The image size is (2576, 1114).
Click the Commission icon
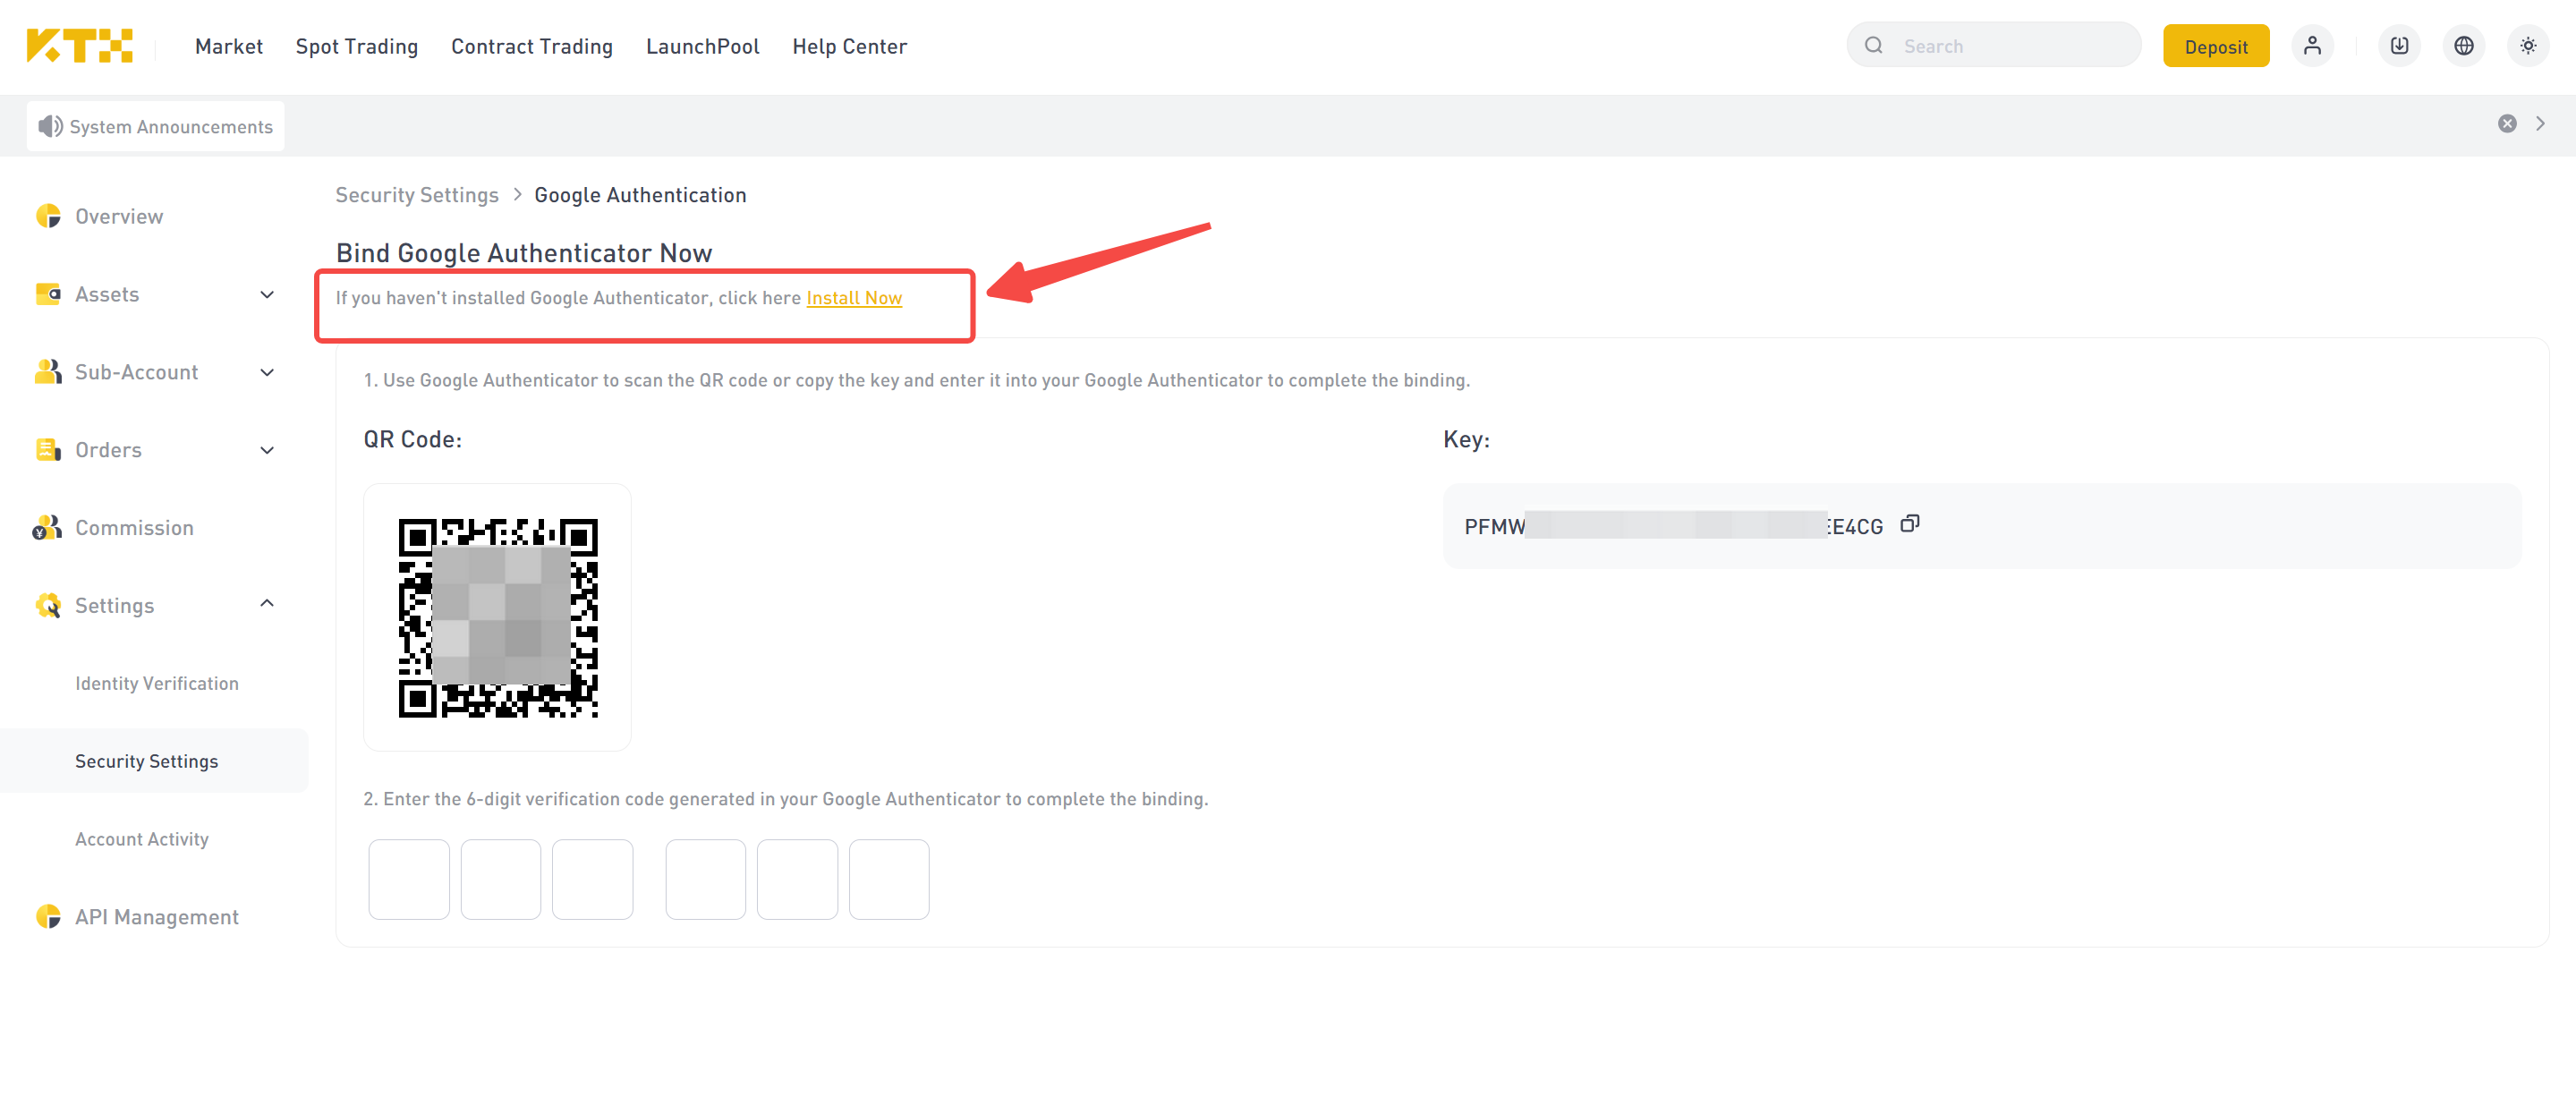coord(47,528)
